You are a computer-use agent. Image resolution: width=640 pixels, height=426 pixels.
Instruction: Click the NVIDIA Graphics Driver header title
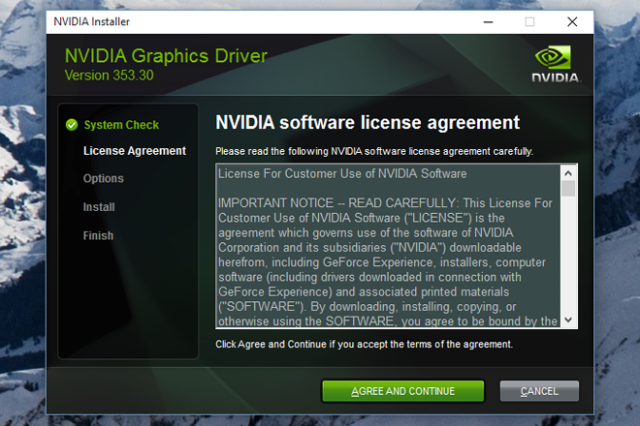click(165, 56)
